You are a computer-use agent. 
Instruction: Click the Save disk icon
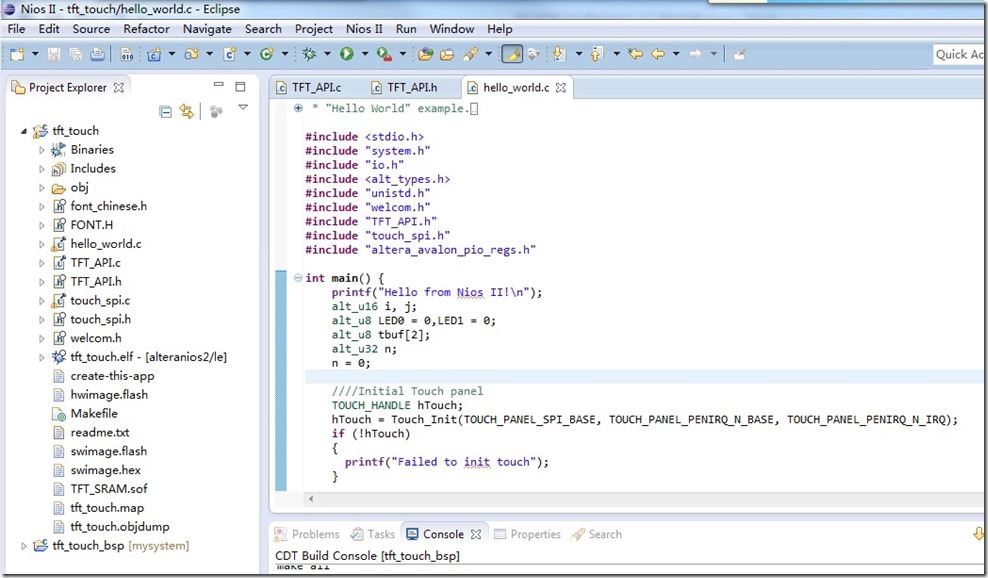(54, 54)
